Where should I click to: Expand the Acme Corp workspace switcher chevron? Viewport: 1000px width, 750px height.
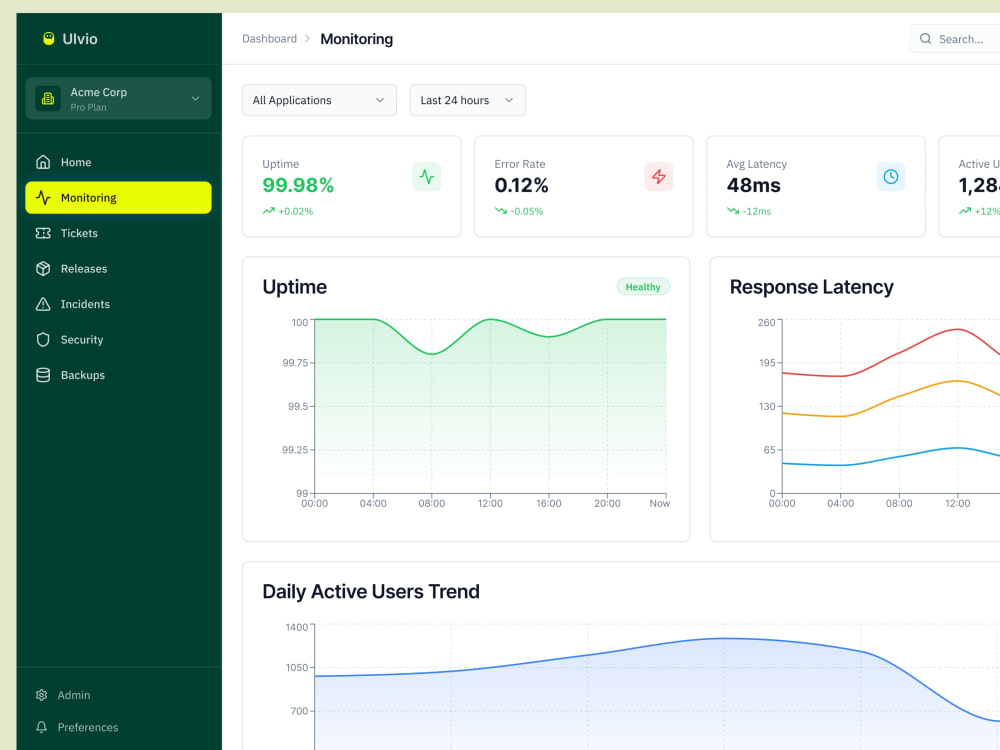195,99
